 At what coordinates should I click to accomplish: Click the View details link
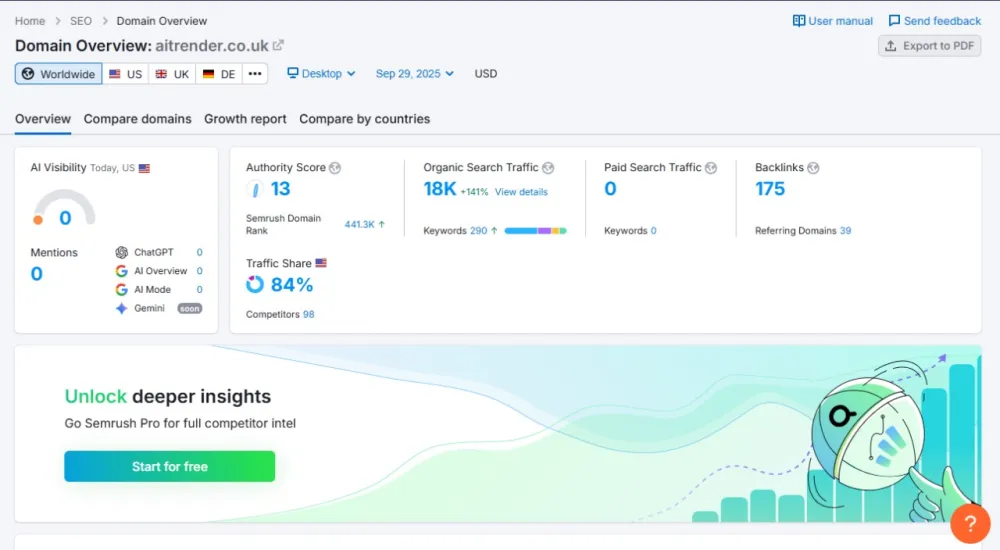point(521,192)
